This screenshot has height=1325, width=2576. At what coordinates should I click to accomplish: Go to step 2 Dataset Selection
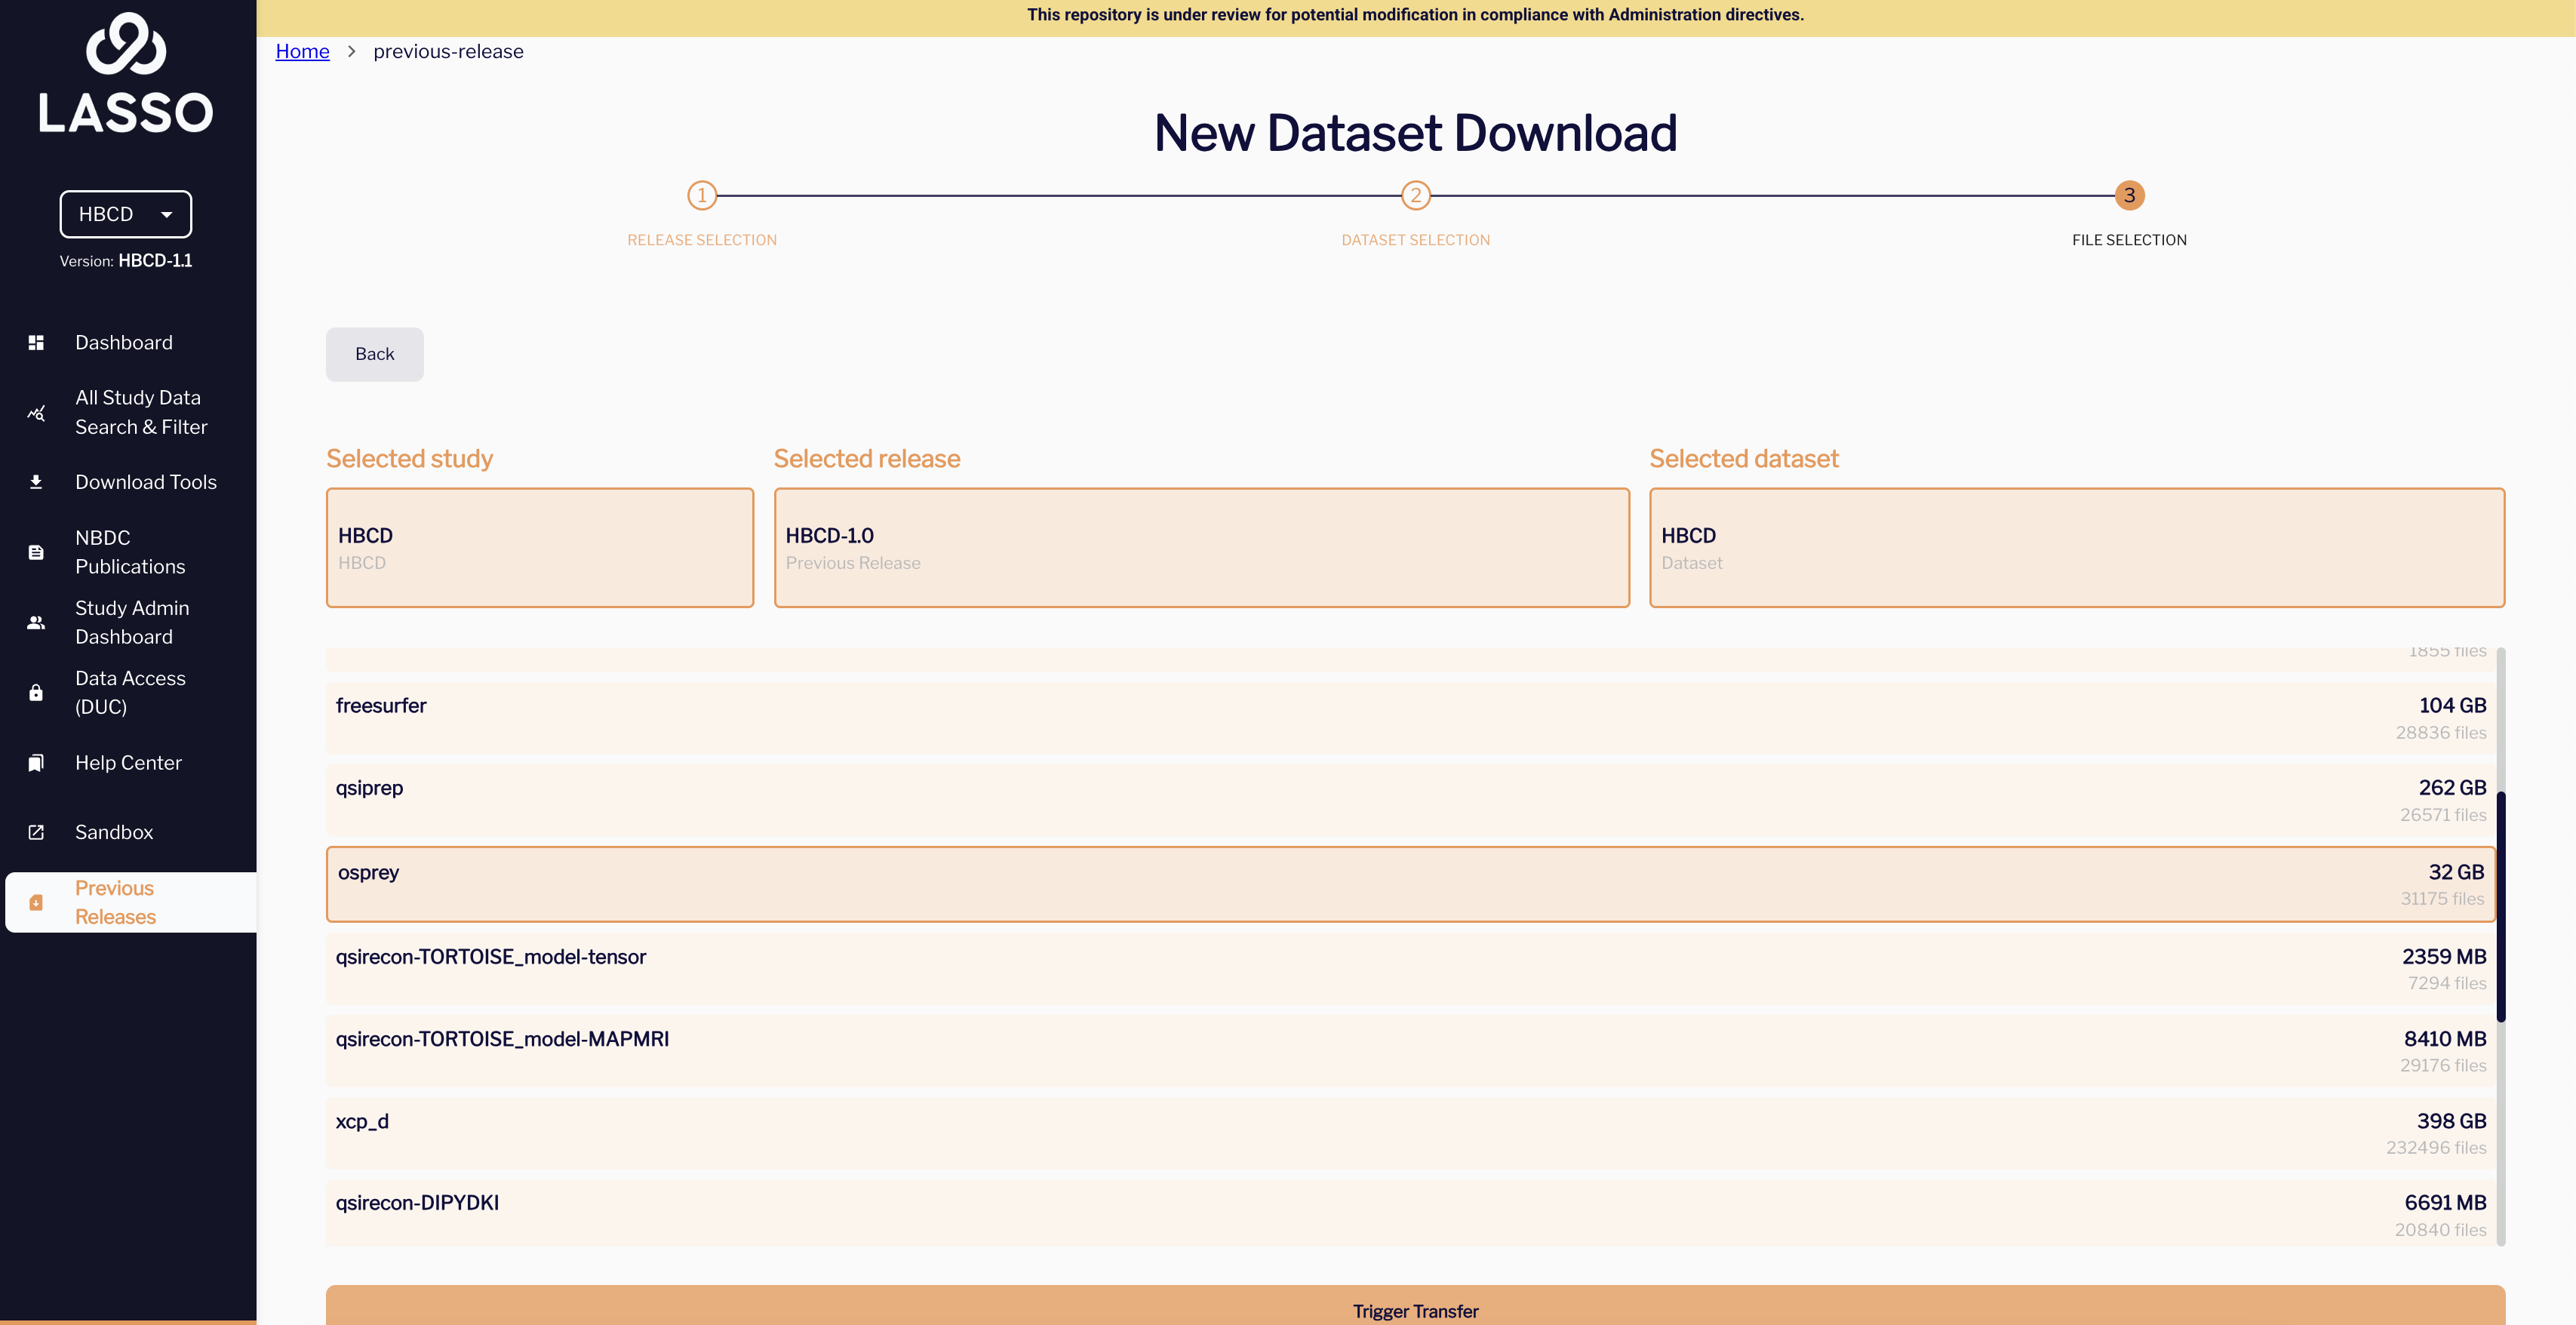coord(1415,196)
